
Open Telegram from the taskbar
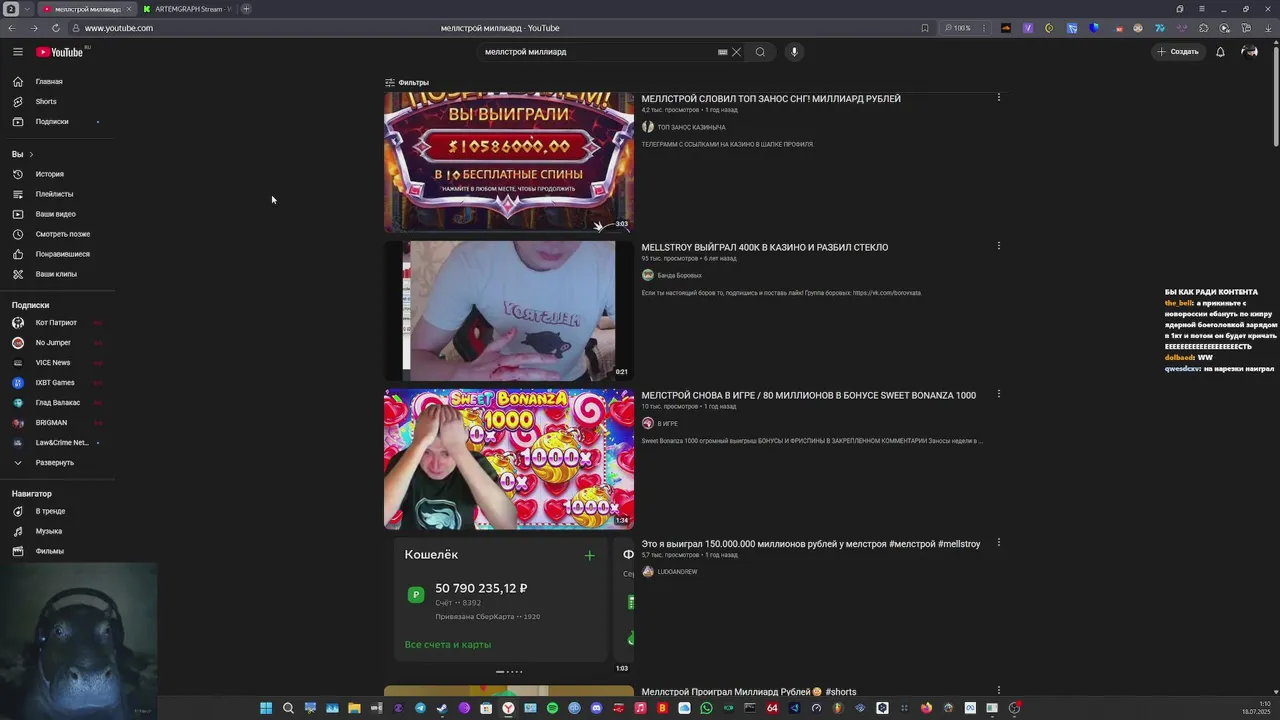click(x=420, y=708)
